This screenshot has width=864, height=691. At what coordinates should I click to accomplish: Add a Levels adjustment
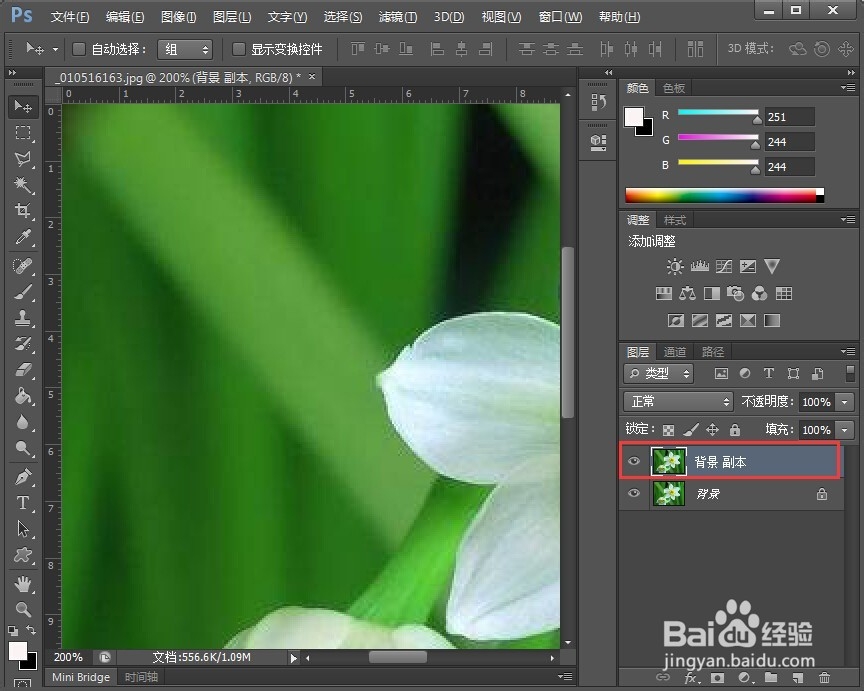[699, 267]
